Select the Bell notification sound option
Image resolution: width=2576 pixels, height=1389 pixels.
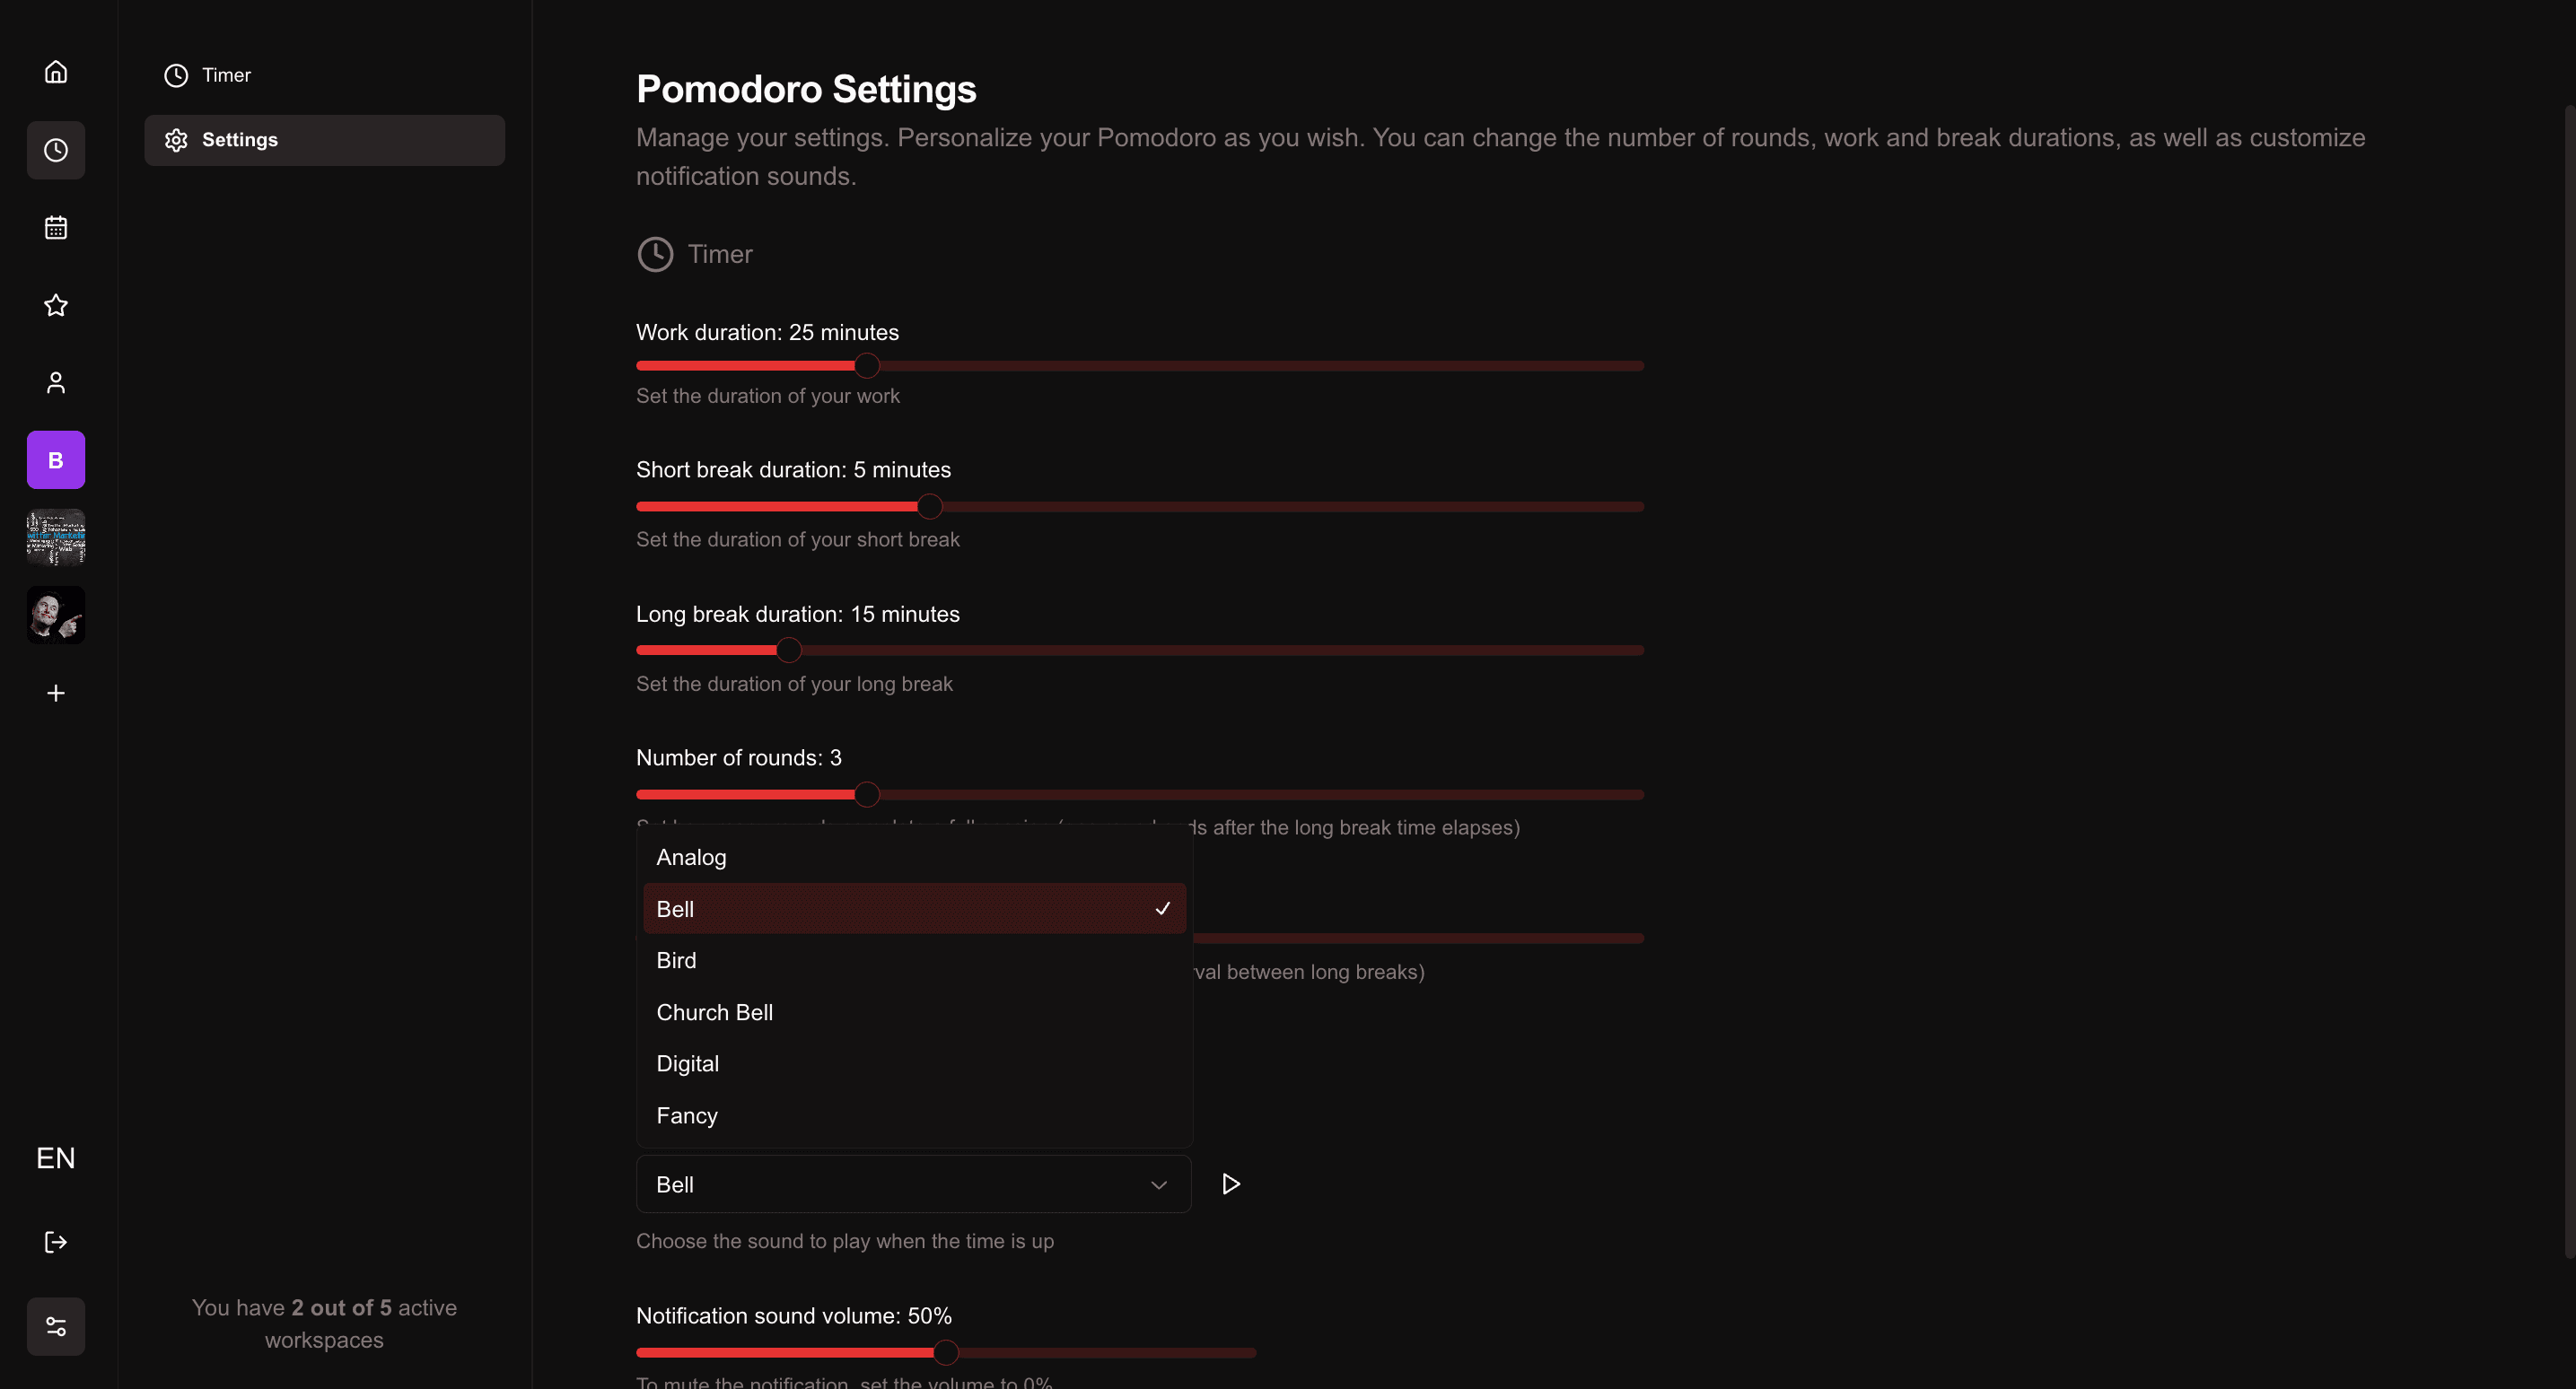pyautogui.click(x=913, y=908)
